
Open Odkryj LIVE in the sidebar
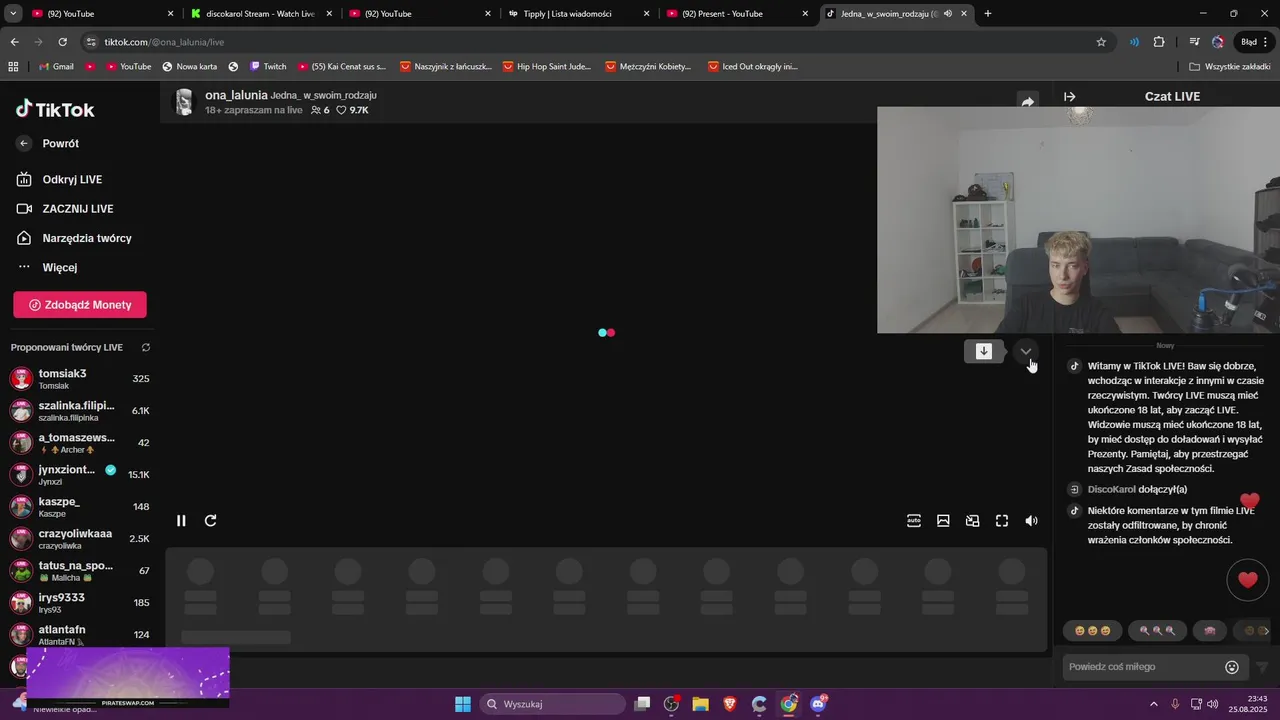tap(60, 180)
